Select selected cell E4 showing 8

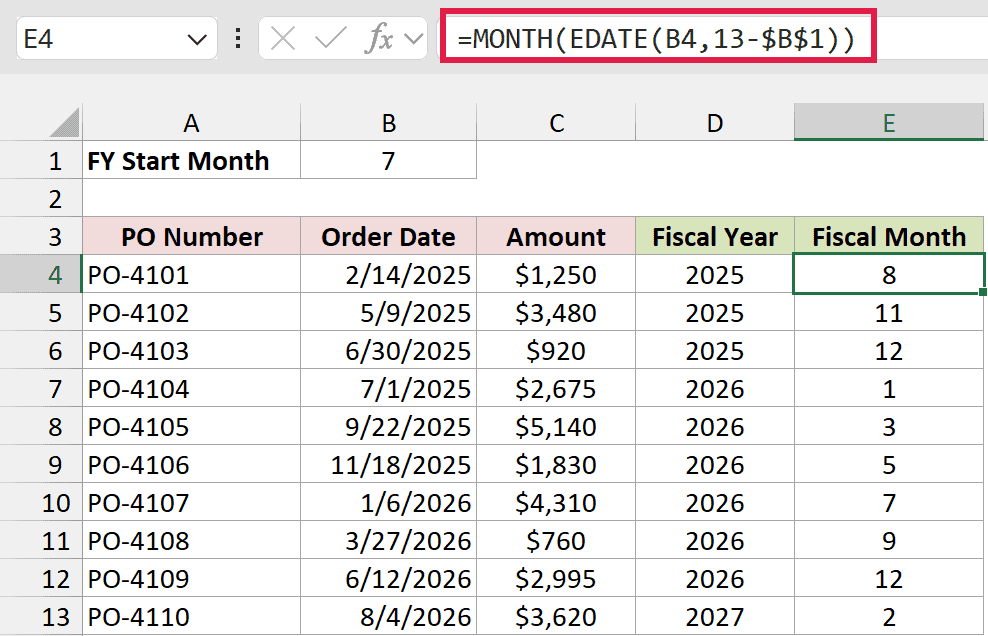coord(889,274)
